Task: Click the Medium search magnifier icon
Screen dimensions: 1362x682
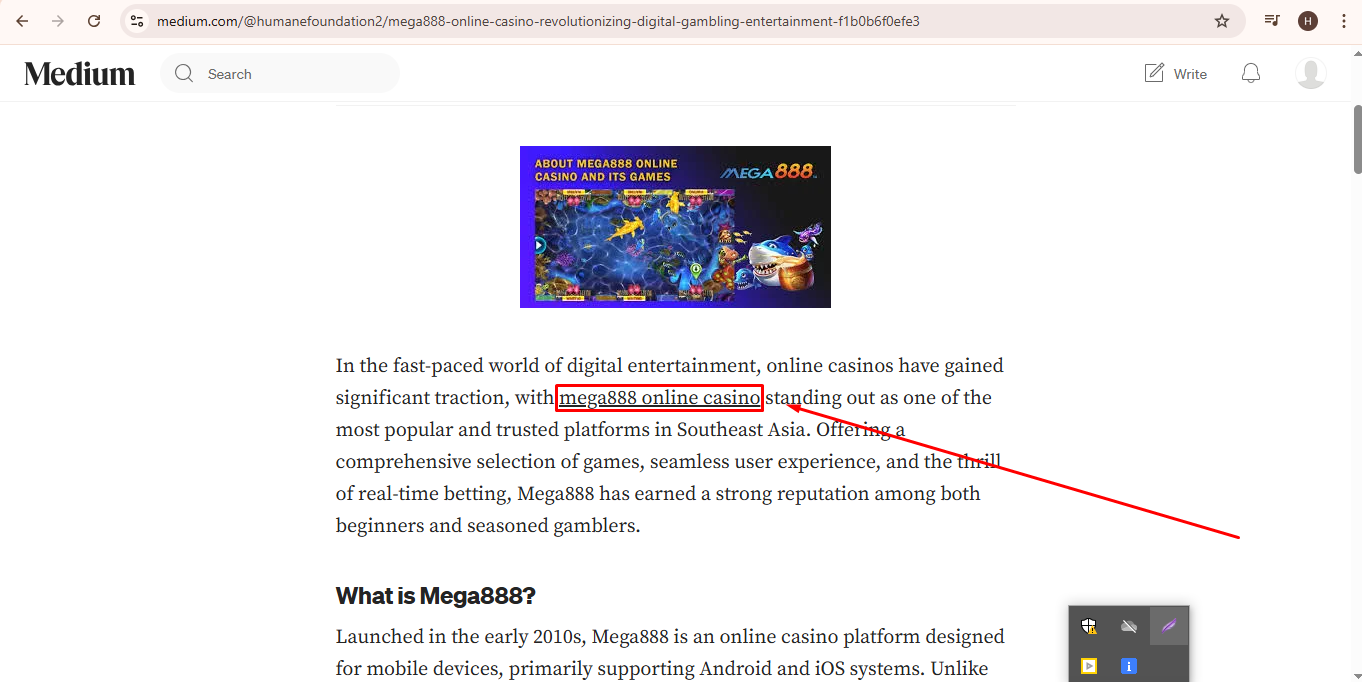Action: pos(184,73)
